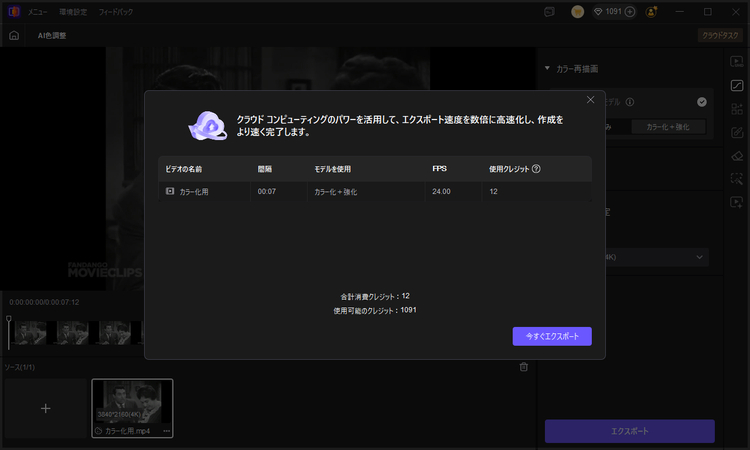Viewport: 750px width, 450px height.
Task: Click the help icon beside 使用クレジット
Action: point(537,169)
